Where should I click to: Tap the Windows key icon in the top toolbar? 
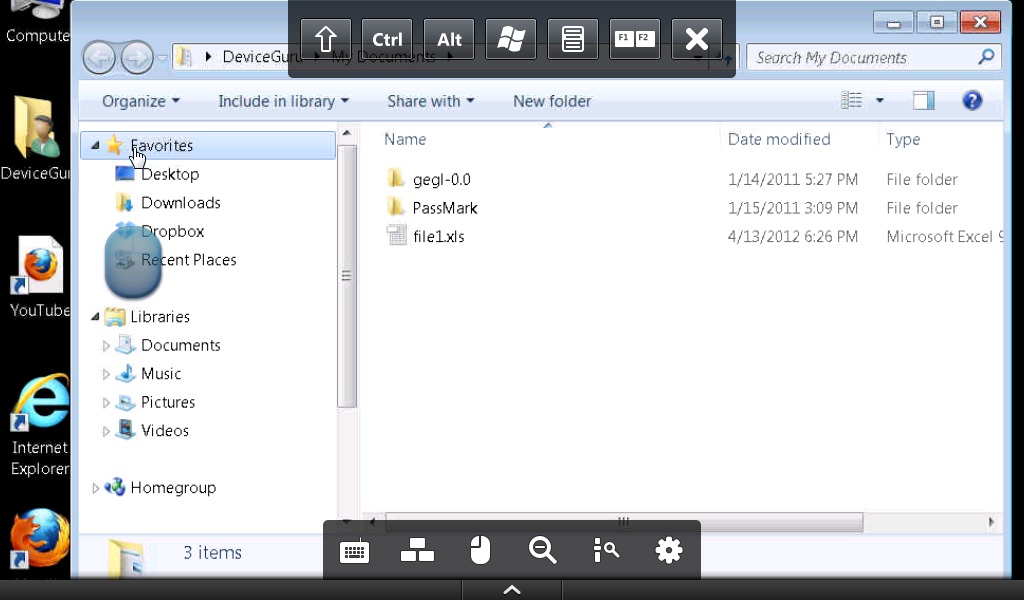point(511,39)
